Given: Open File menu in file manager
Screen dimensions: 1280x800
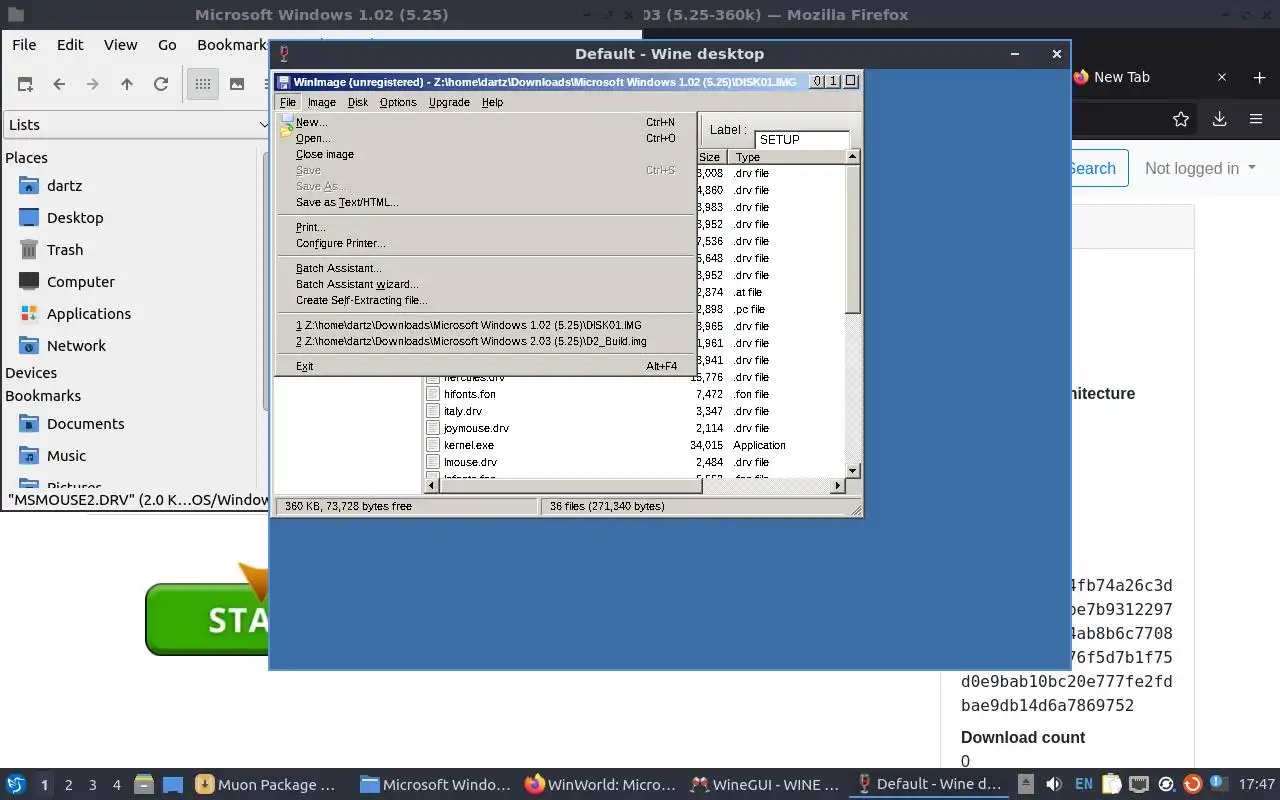Looking at the screenshot, I should (x=24, y=45).
